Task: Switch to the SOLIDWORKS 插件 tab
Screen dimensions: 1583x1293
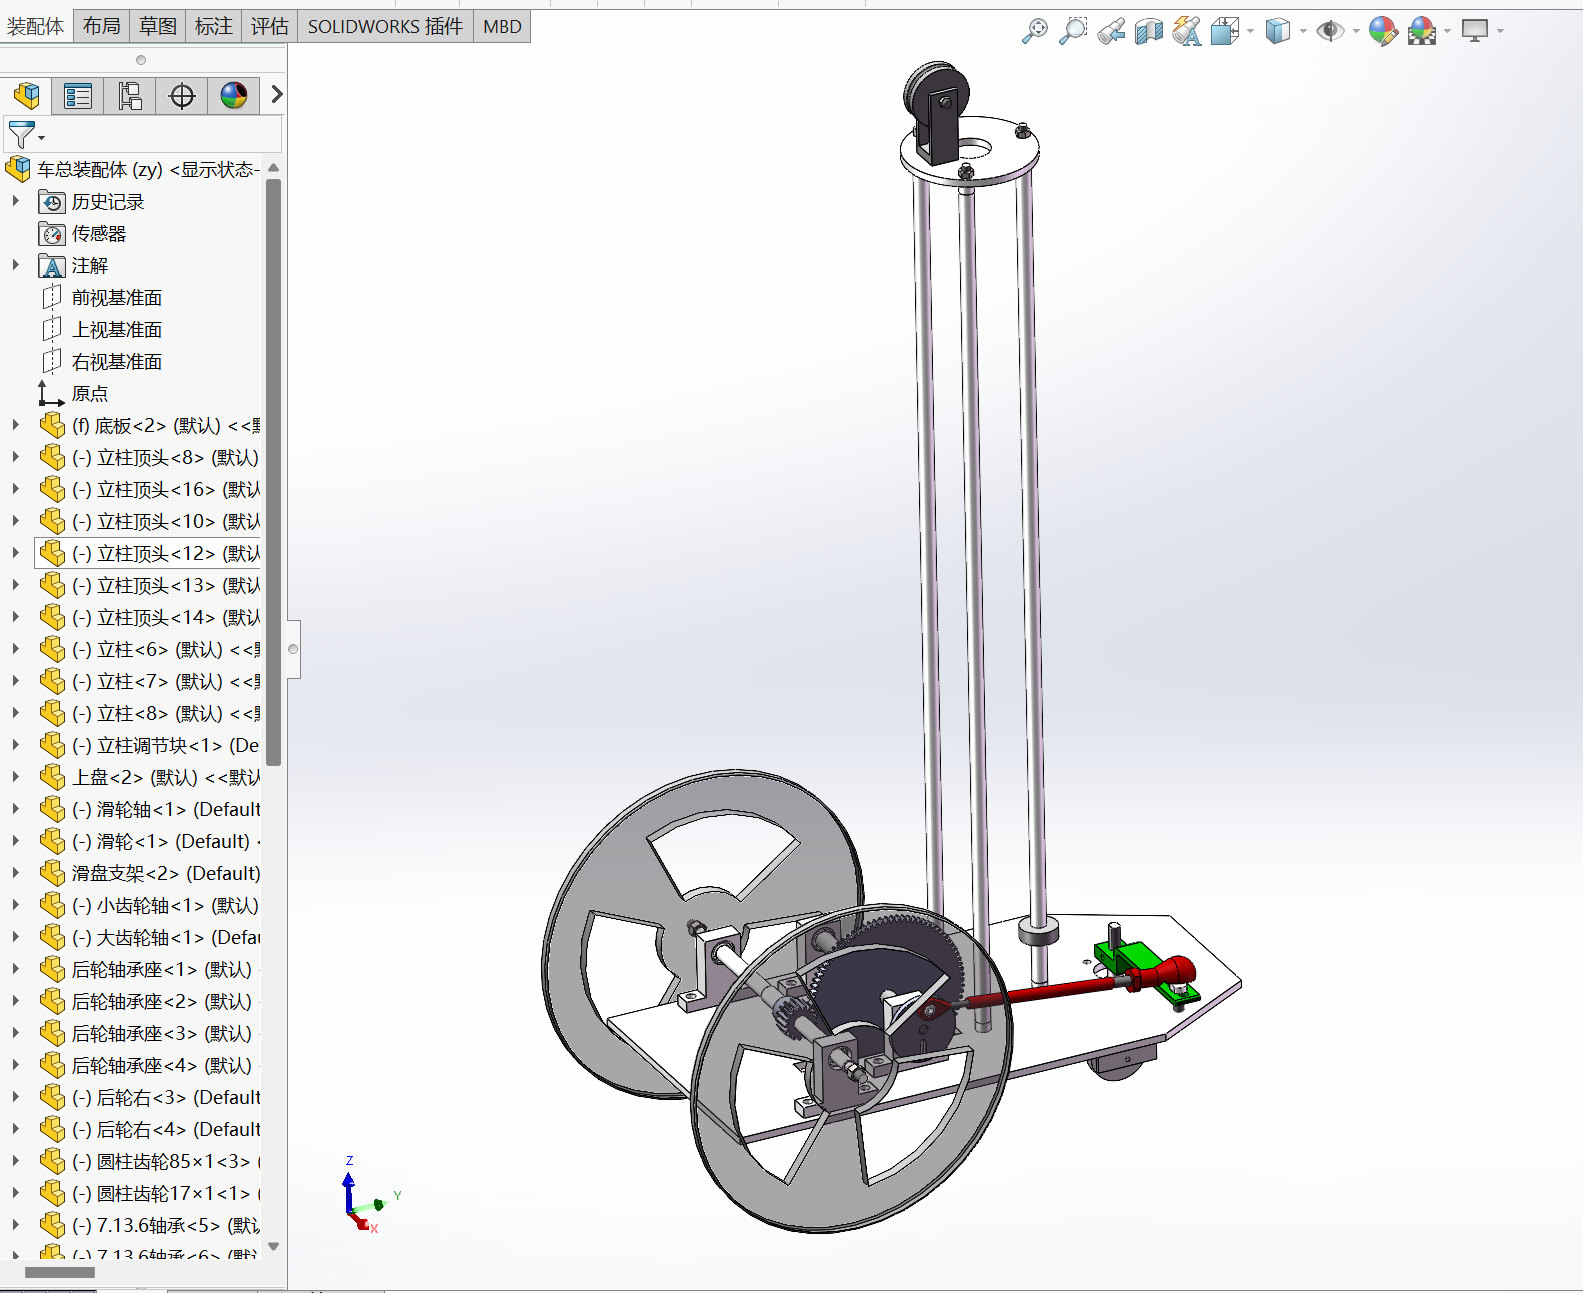Action: pyautogui.click(x=385, y=26)
